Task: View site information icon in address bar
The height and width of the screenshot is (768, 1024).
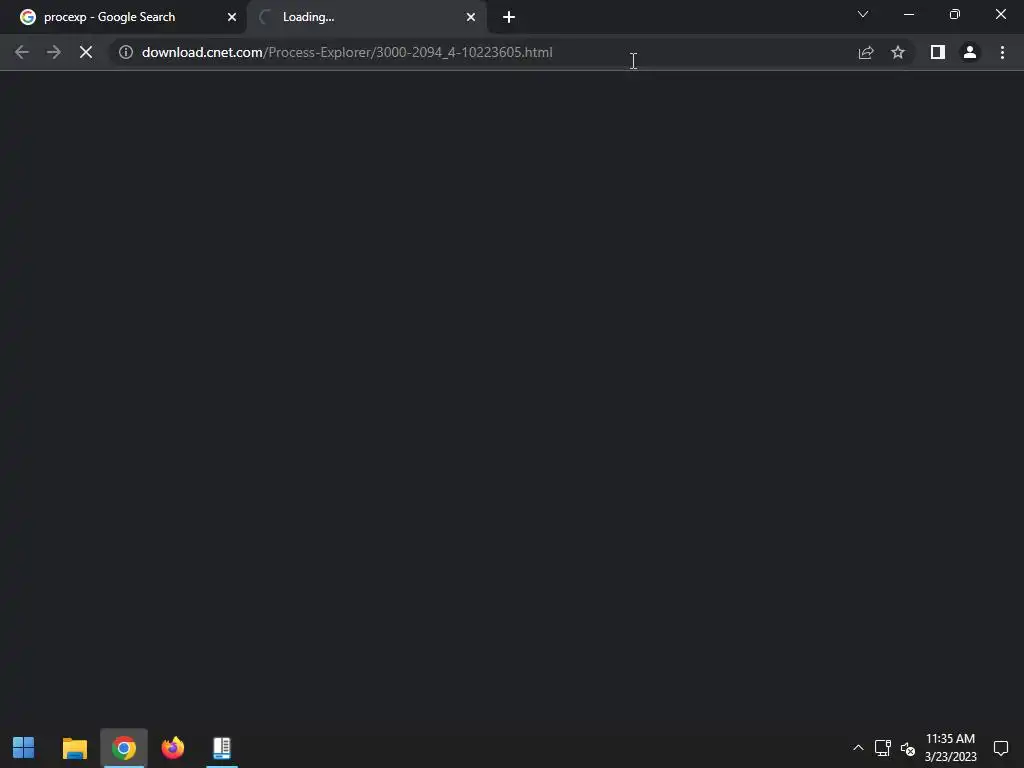Action: point(126,52)
